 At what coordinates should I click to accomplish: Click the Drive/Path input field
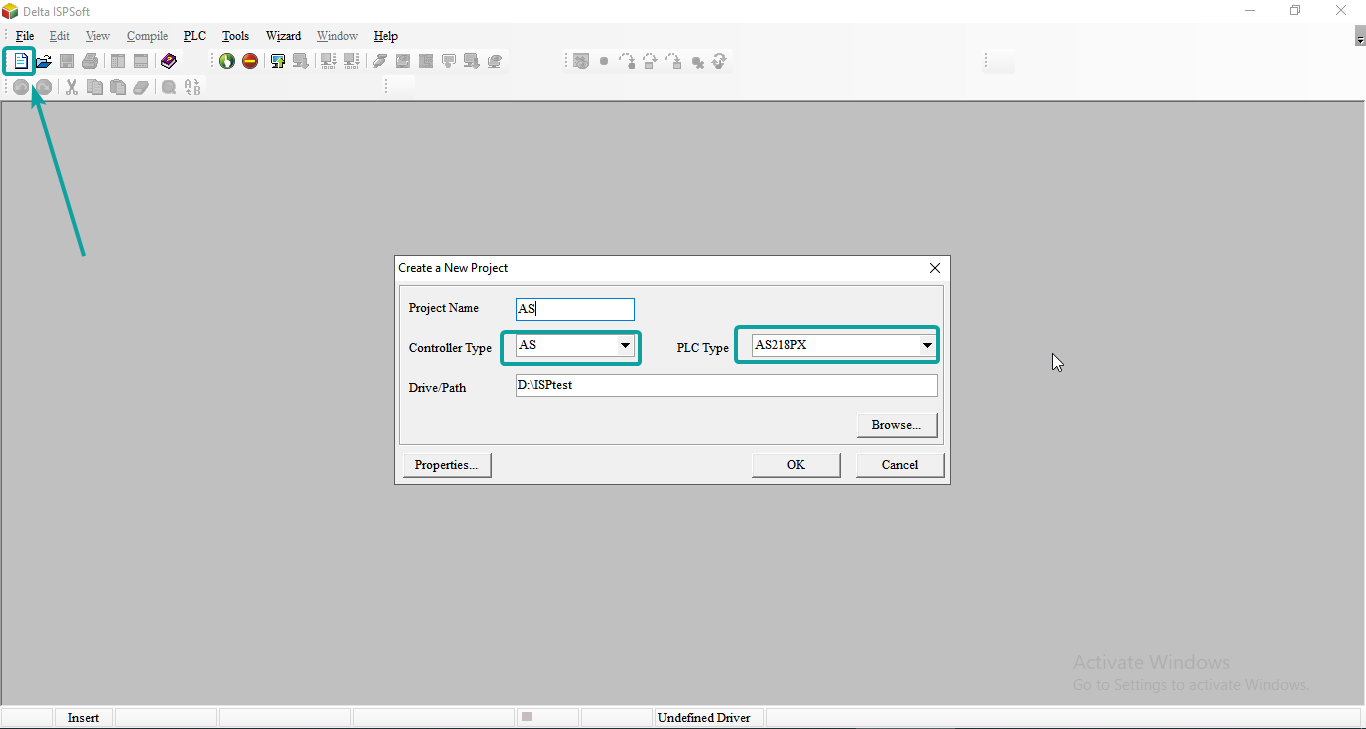726,386
